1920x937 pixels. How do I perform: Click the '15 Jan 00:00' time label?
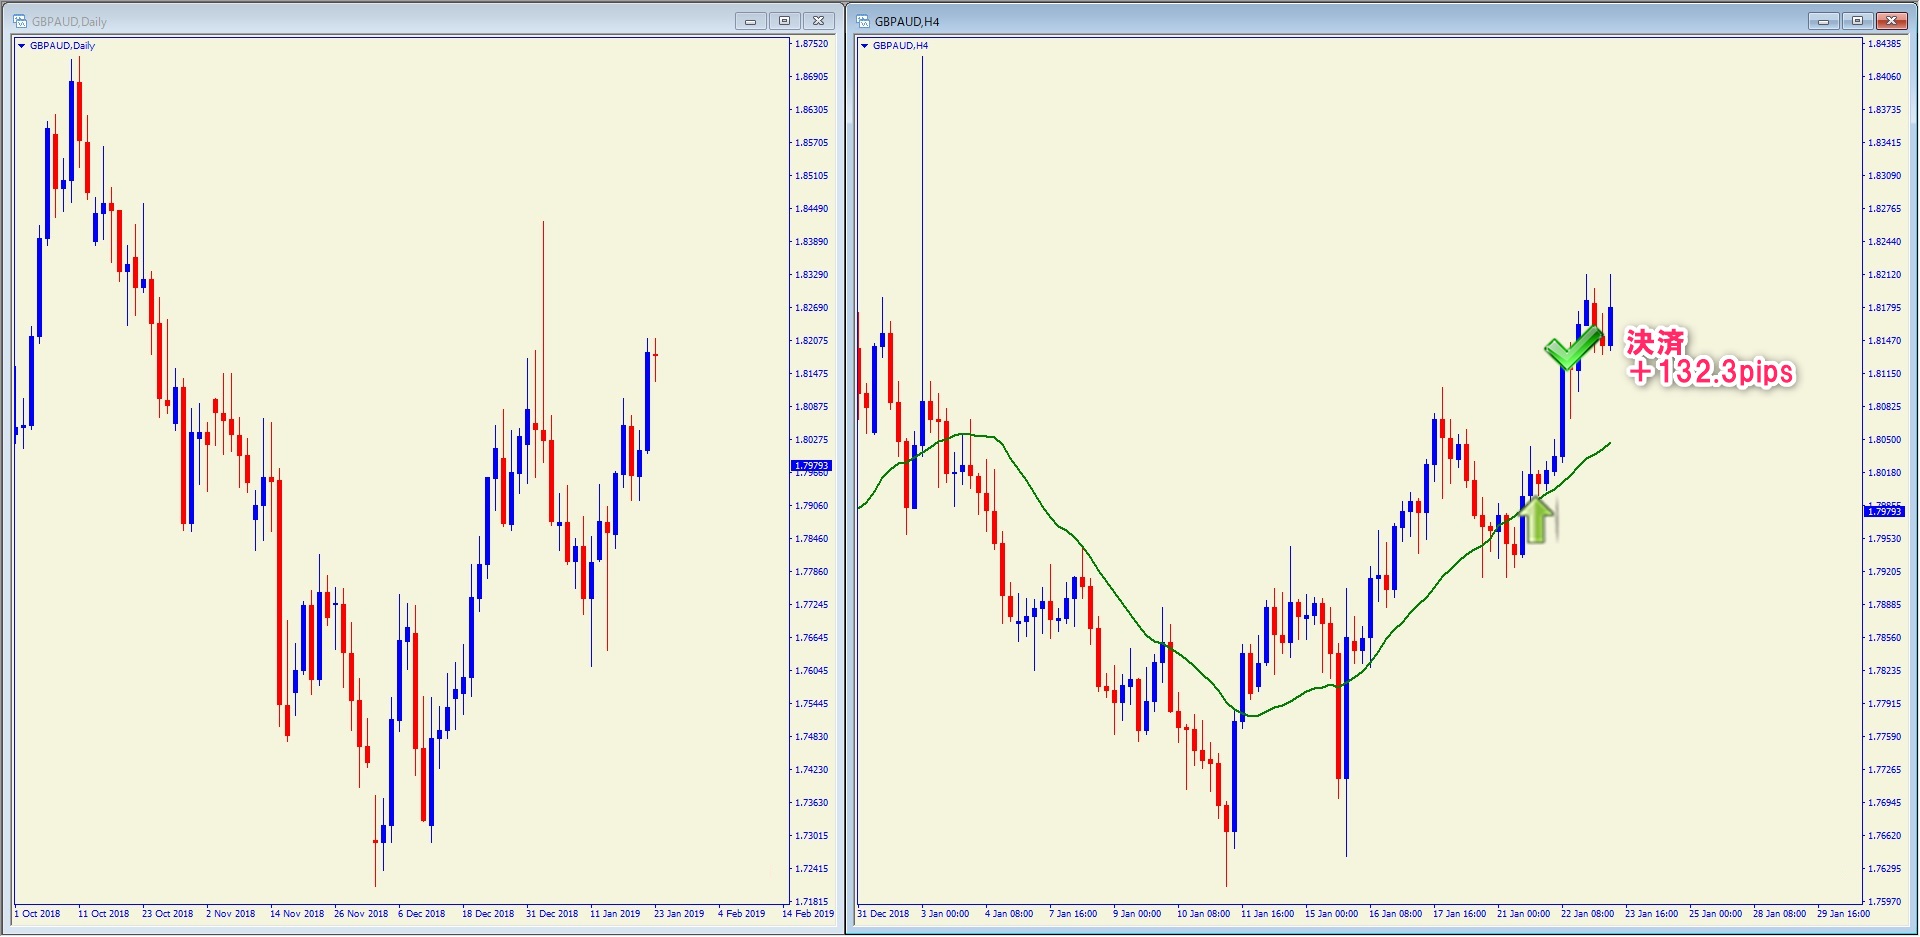[1332, 914]
